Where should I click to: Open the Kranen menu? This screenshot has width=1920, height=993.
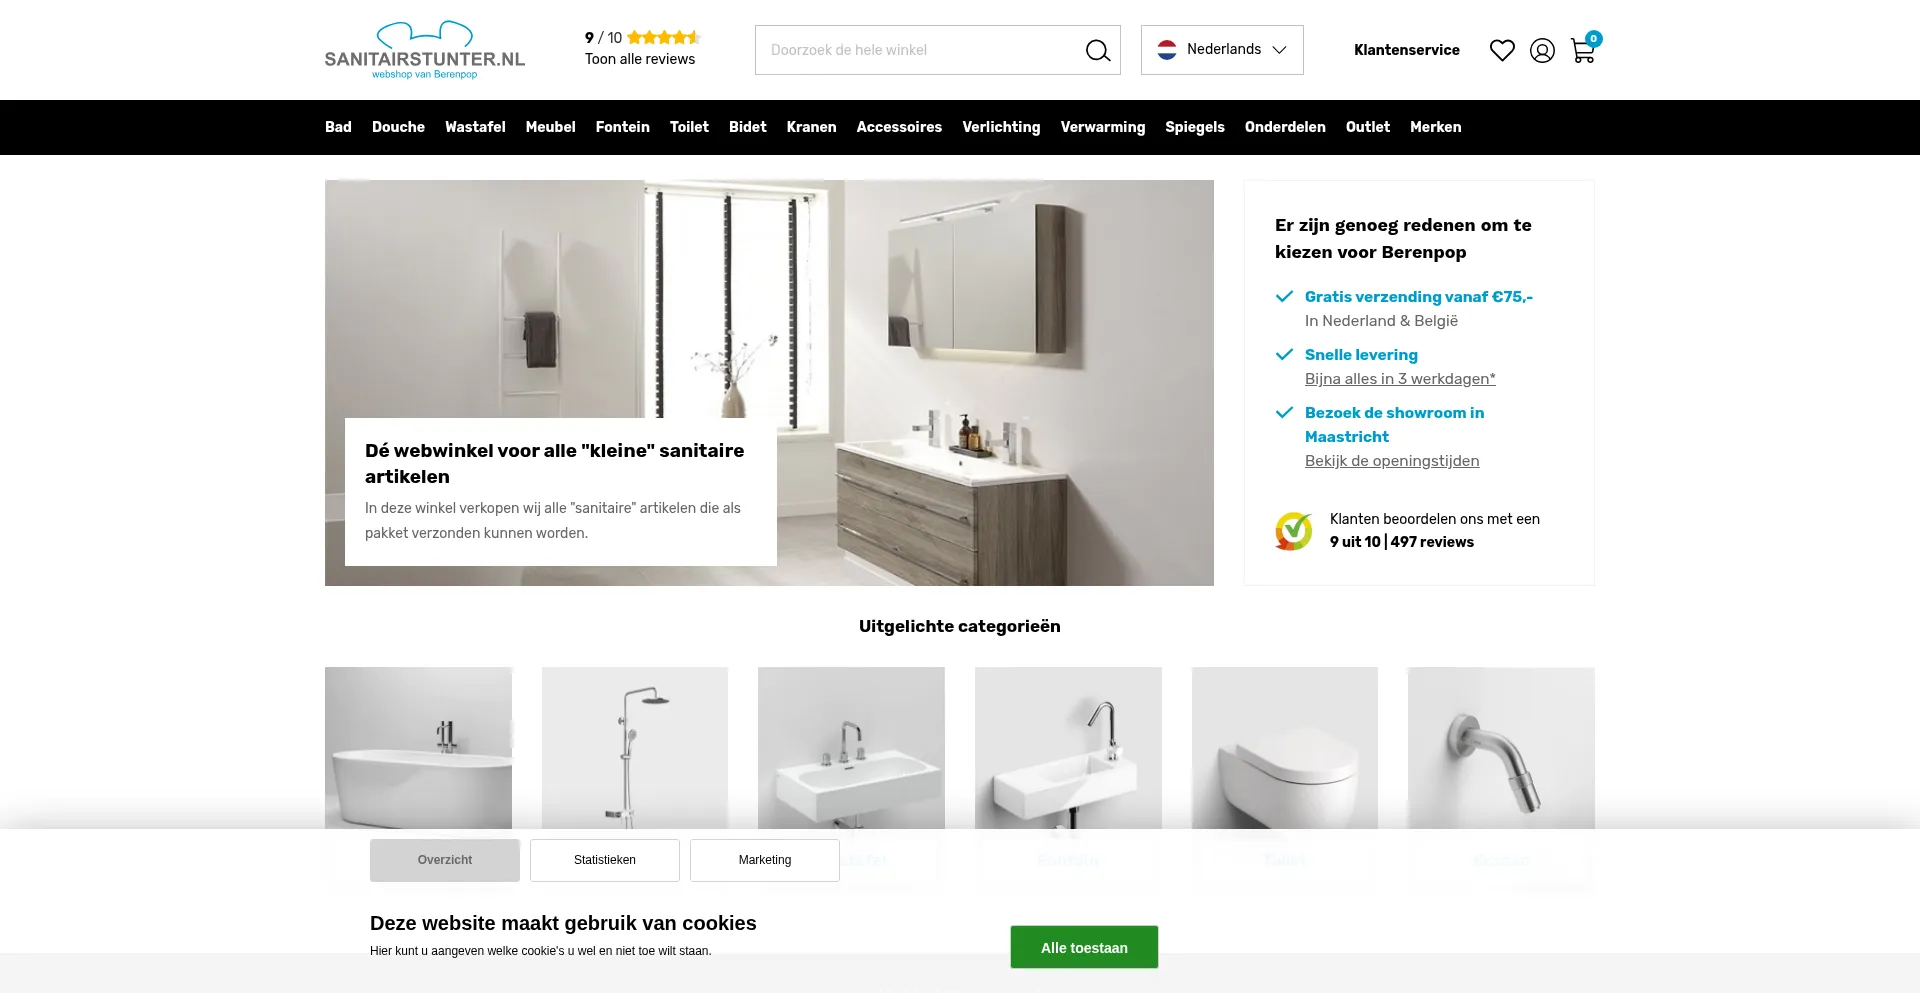click(x=811, y=127)
